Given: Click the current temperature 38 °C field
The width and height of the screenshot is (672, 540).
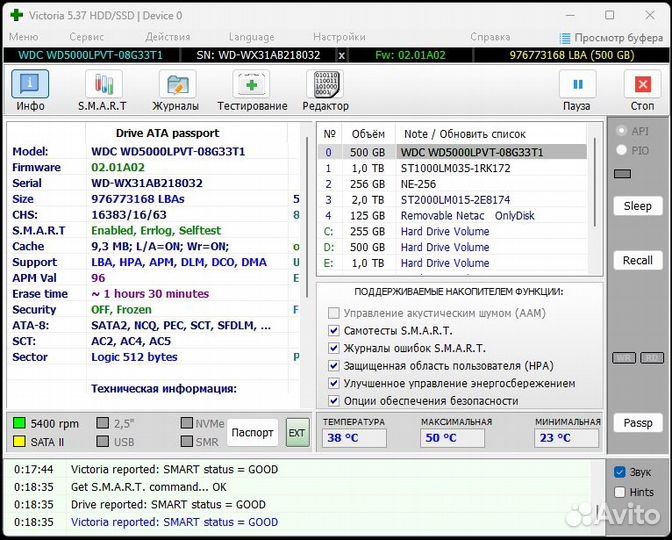Looking at the screenshot, I should coord(354,438).
